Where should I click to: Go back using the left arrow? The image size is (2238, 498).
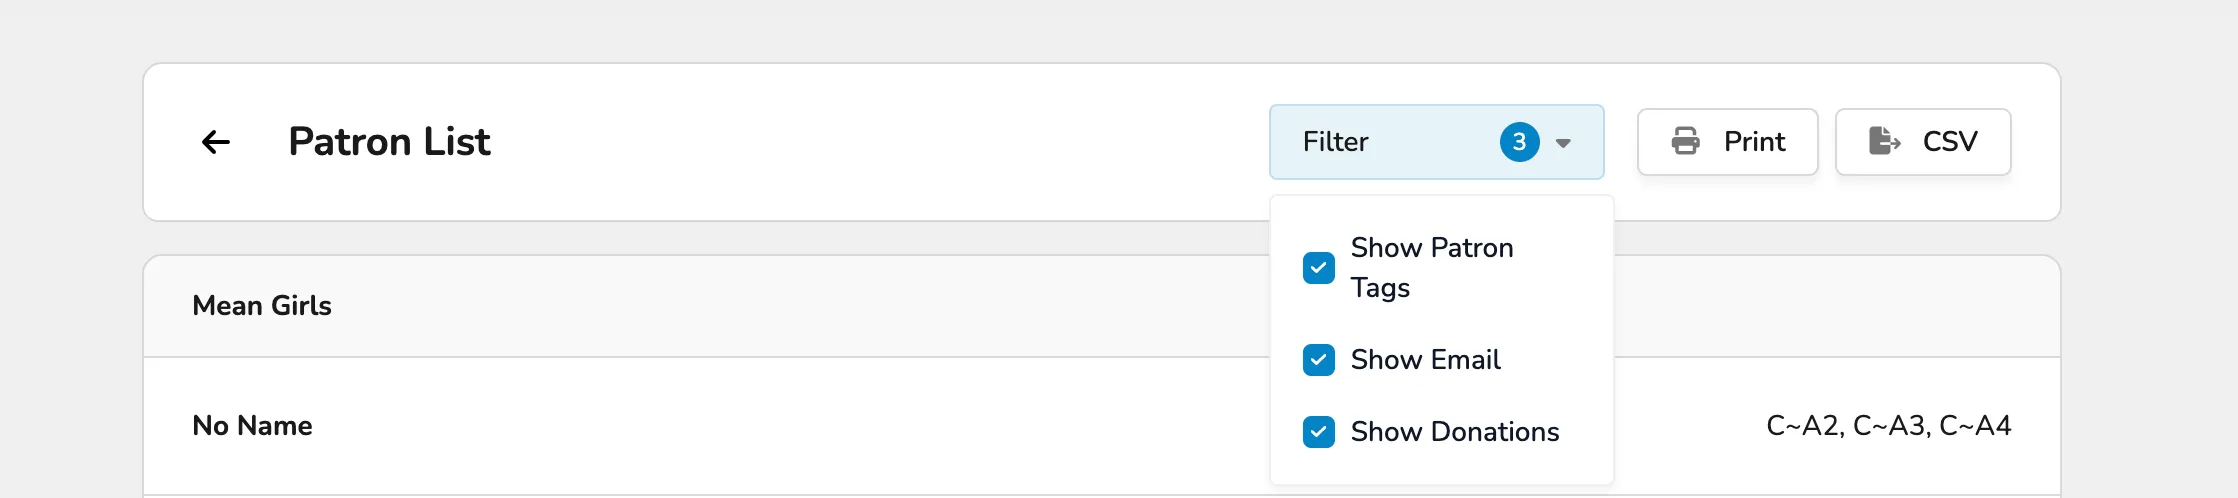(216, 142)
